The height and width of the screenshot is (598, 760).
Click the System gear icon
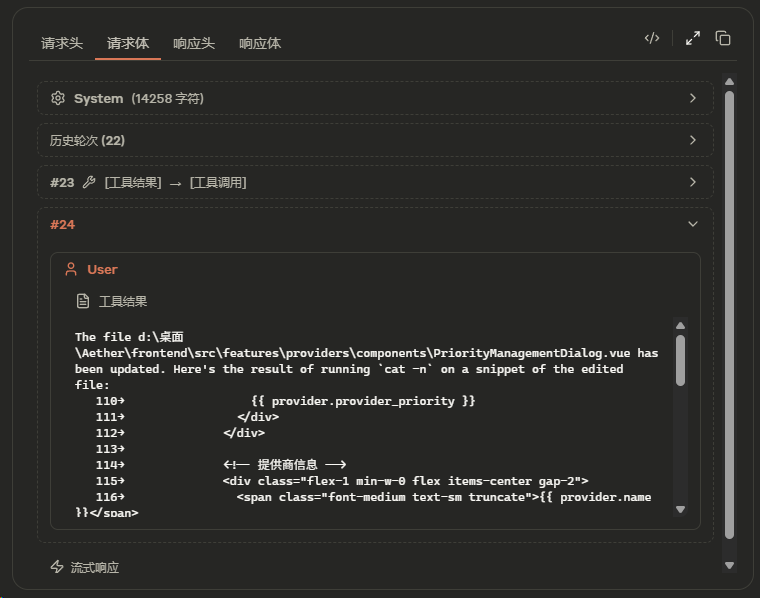point(58,98)
